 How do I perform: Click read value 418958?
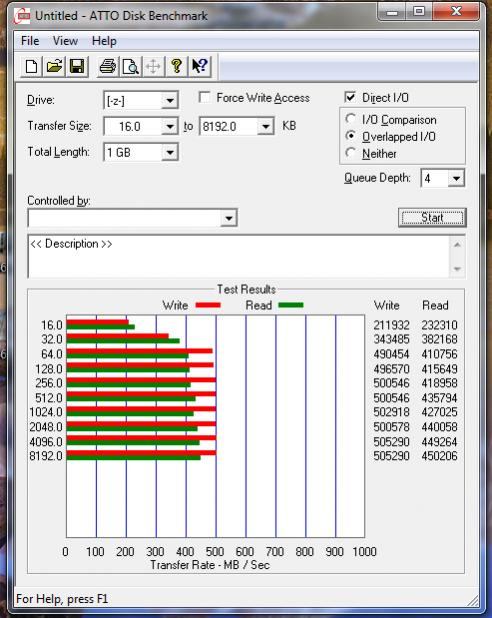(440, 383)
